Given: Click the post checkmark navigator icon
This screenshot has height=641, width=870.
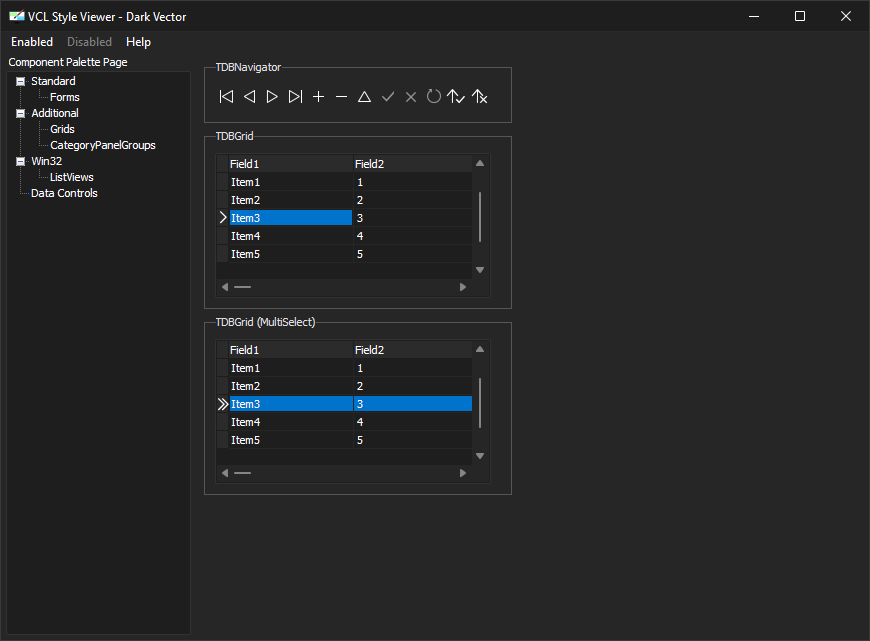Looking at the screenshot, I should click(x=388, y=97).
